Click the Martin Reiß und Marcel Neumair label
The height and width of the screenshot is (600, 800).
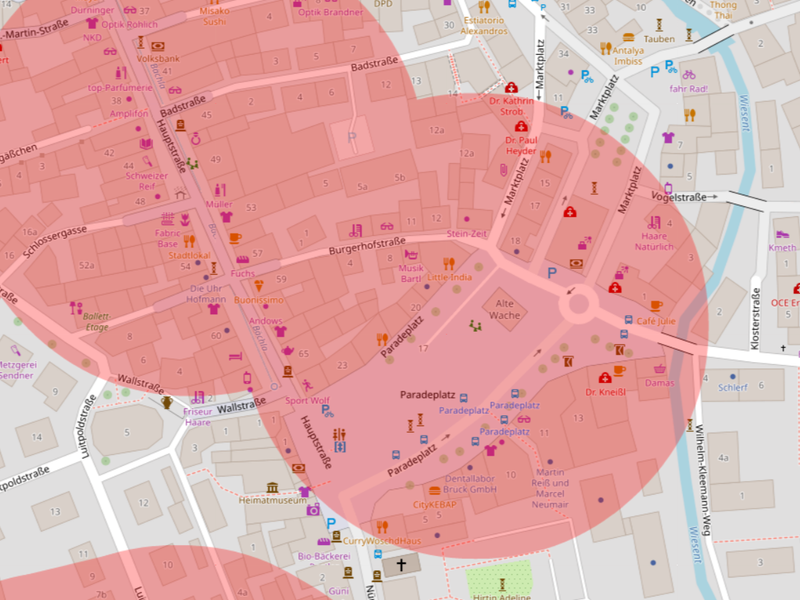pos(550,488)
